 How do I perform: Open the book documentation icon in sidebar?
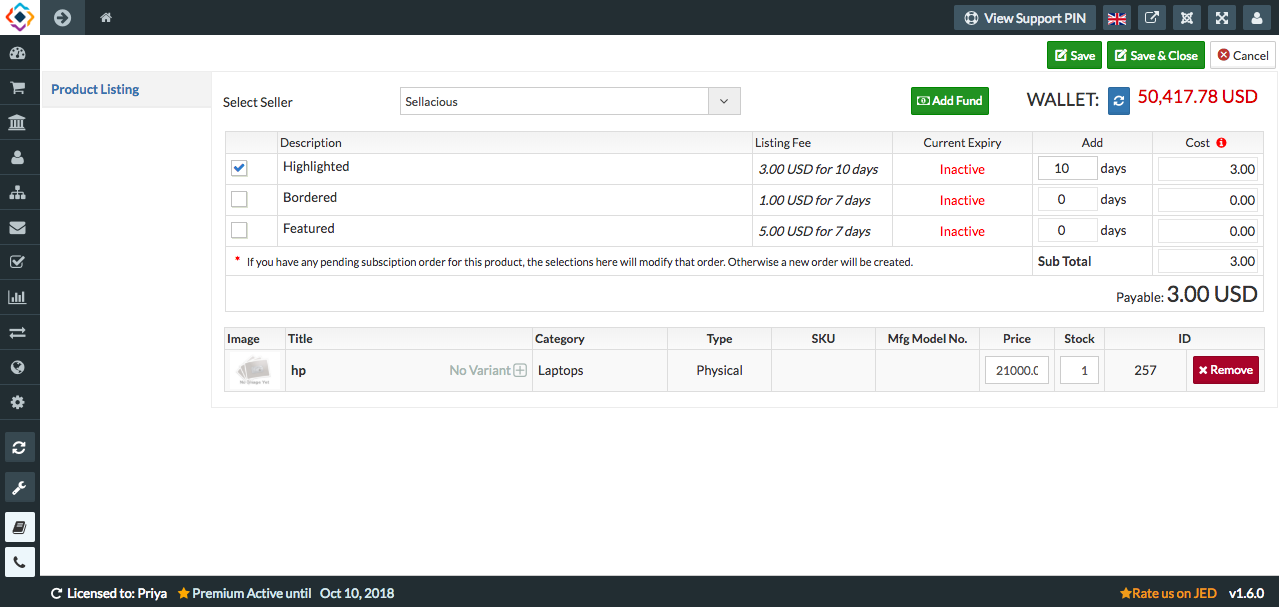pyautogui.click(x=19, y=526)
